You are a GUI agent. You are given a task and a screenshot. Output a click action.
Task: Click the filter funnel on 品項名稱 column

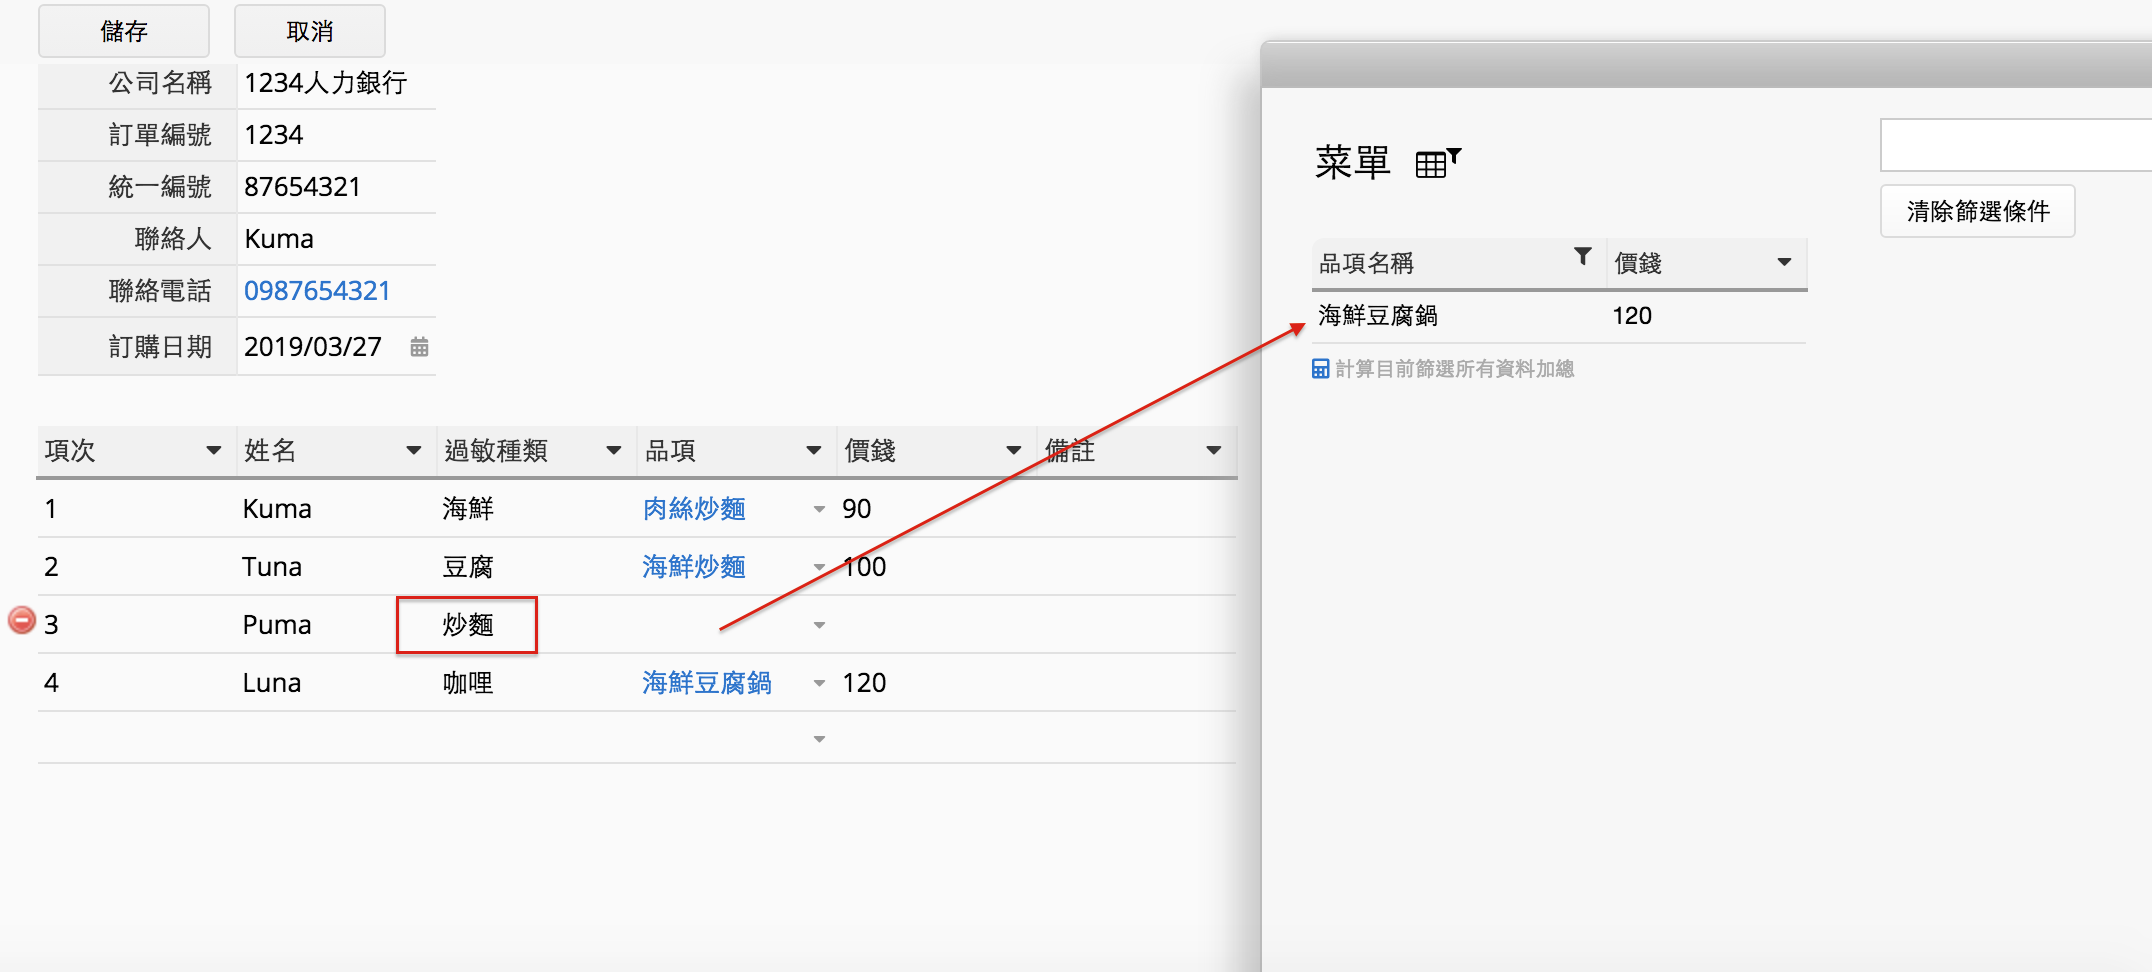coord(1582,257)
